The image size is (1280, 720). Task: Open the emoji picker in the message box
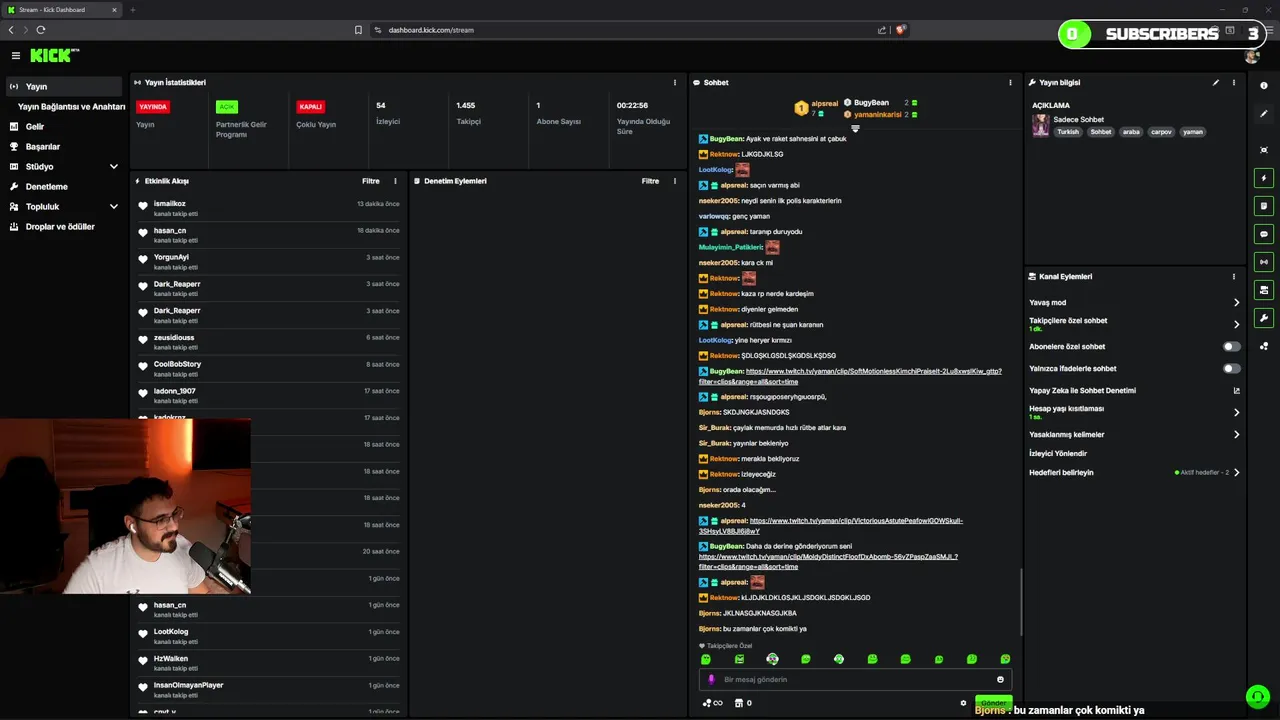tap(1000, 680)
